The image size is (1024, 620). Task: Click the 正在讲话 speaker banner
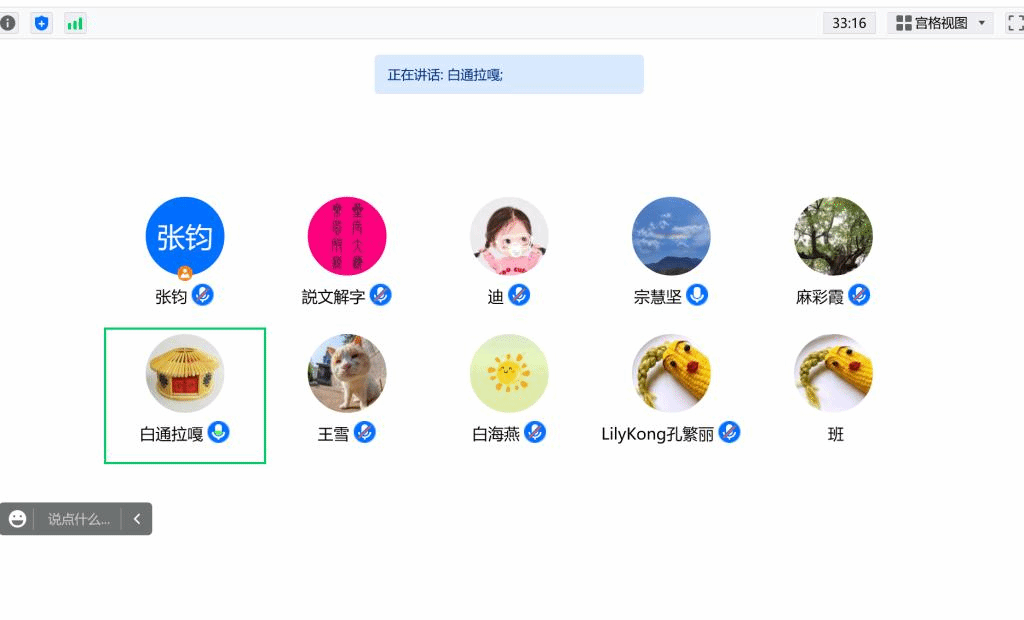(509, 75)
